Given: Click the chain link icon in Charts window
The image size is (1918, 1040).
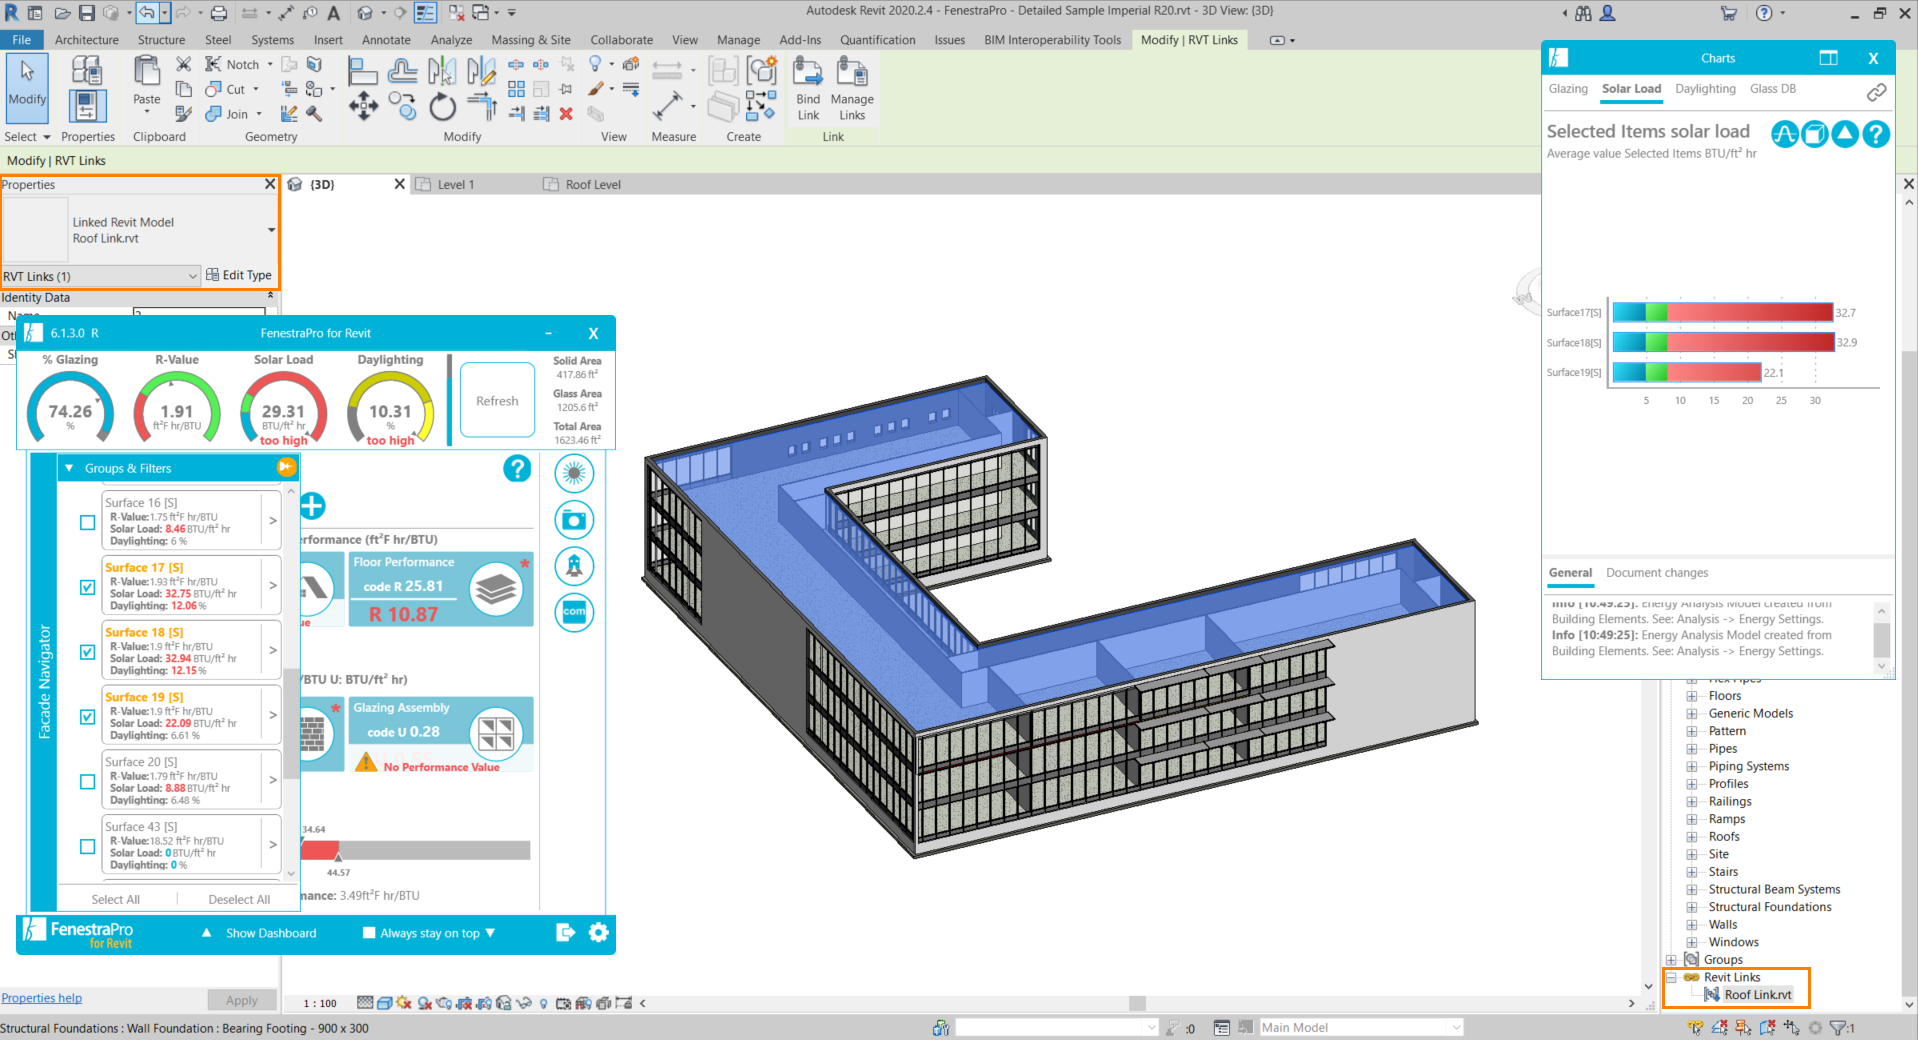Looking at the screenshot, I should (1876, 92).
